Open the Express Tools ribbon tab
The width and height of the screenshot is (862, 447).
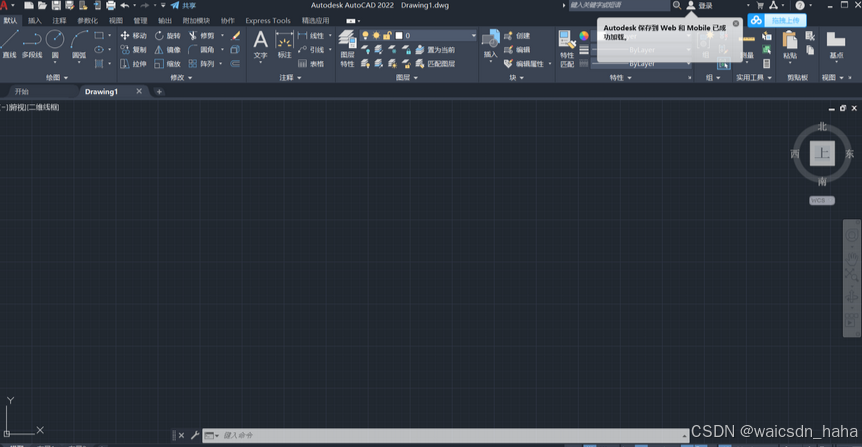tap(268, 20)
